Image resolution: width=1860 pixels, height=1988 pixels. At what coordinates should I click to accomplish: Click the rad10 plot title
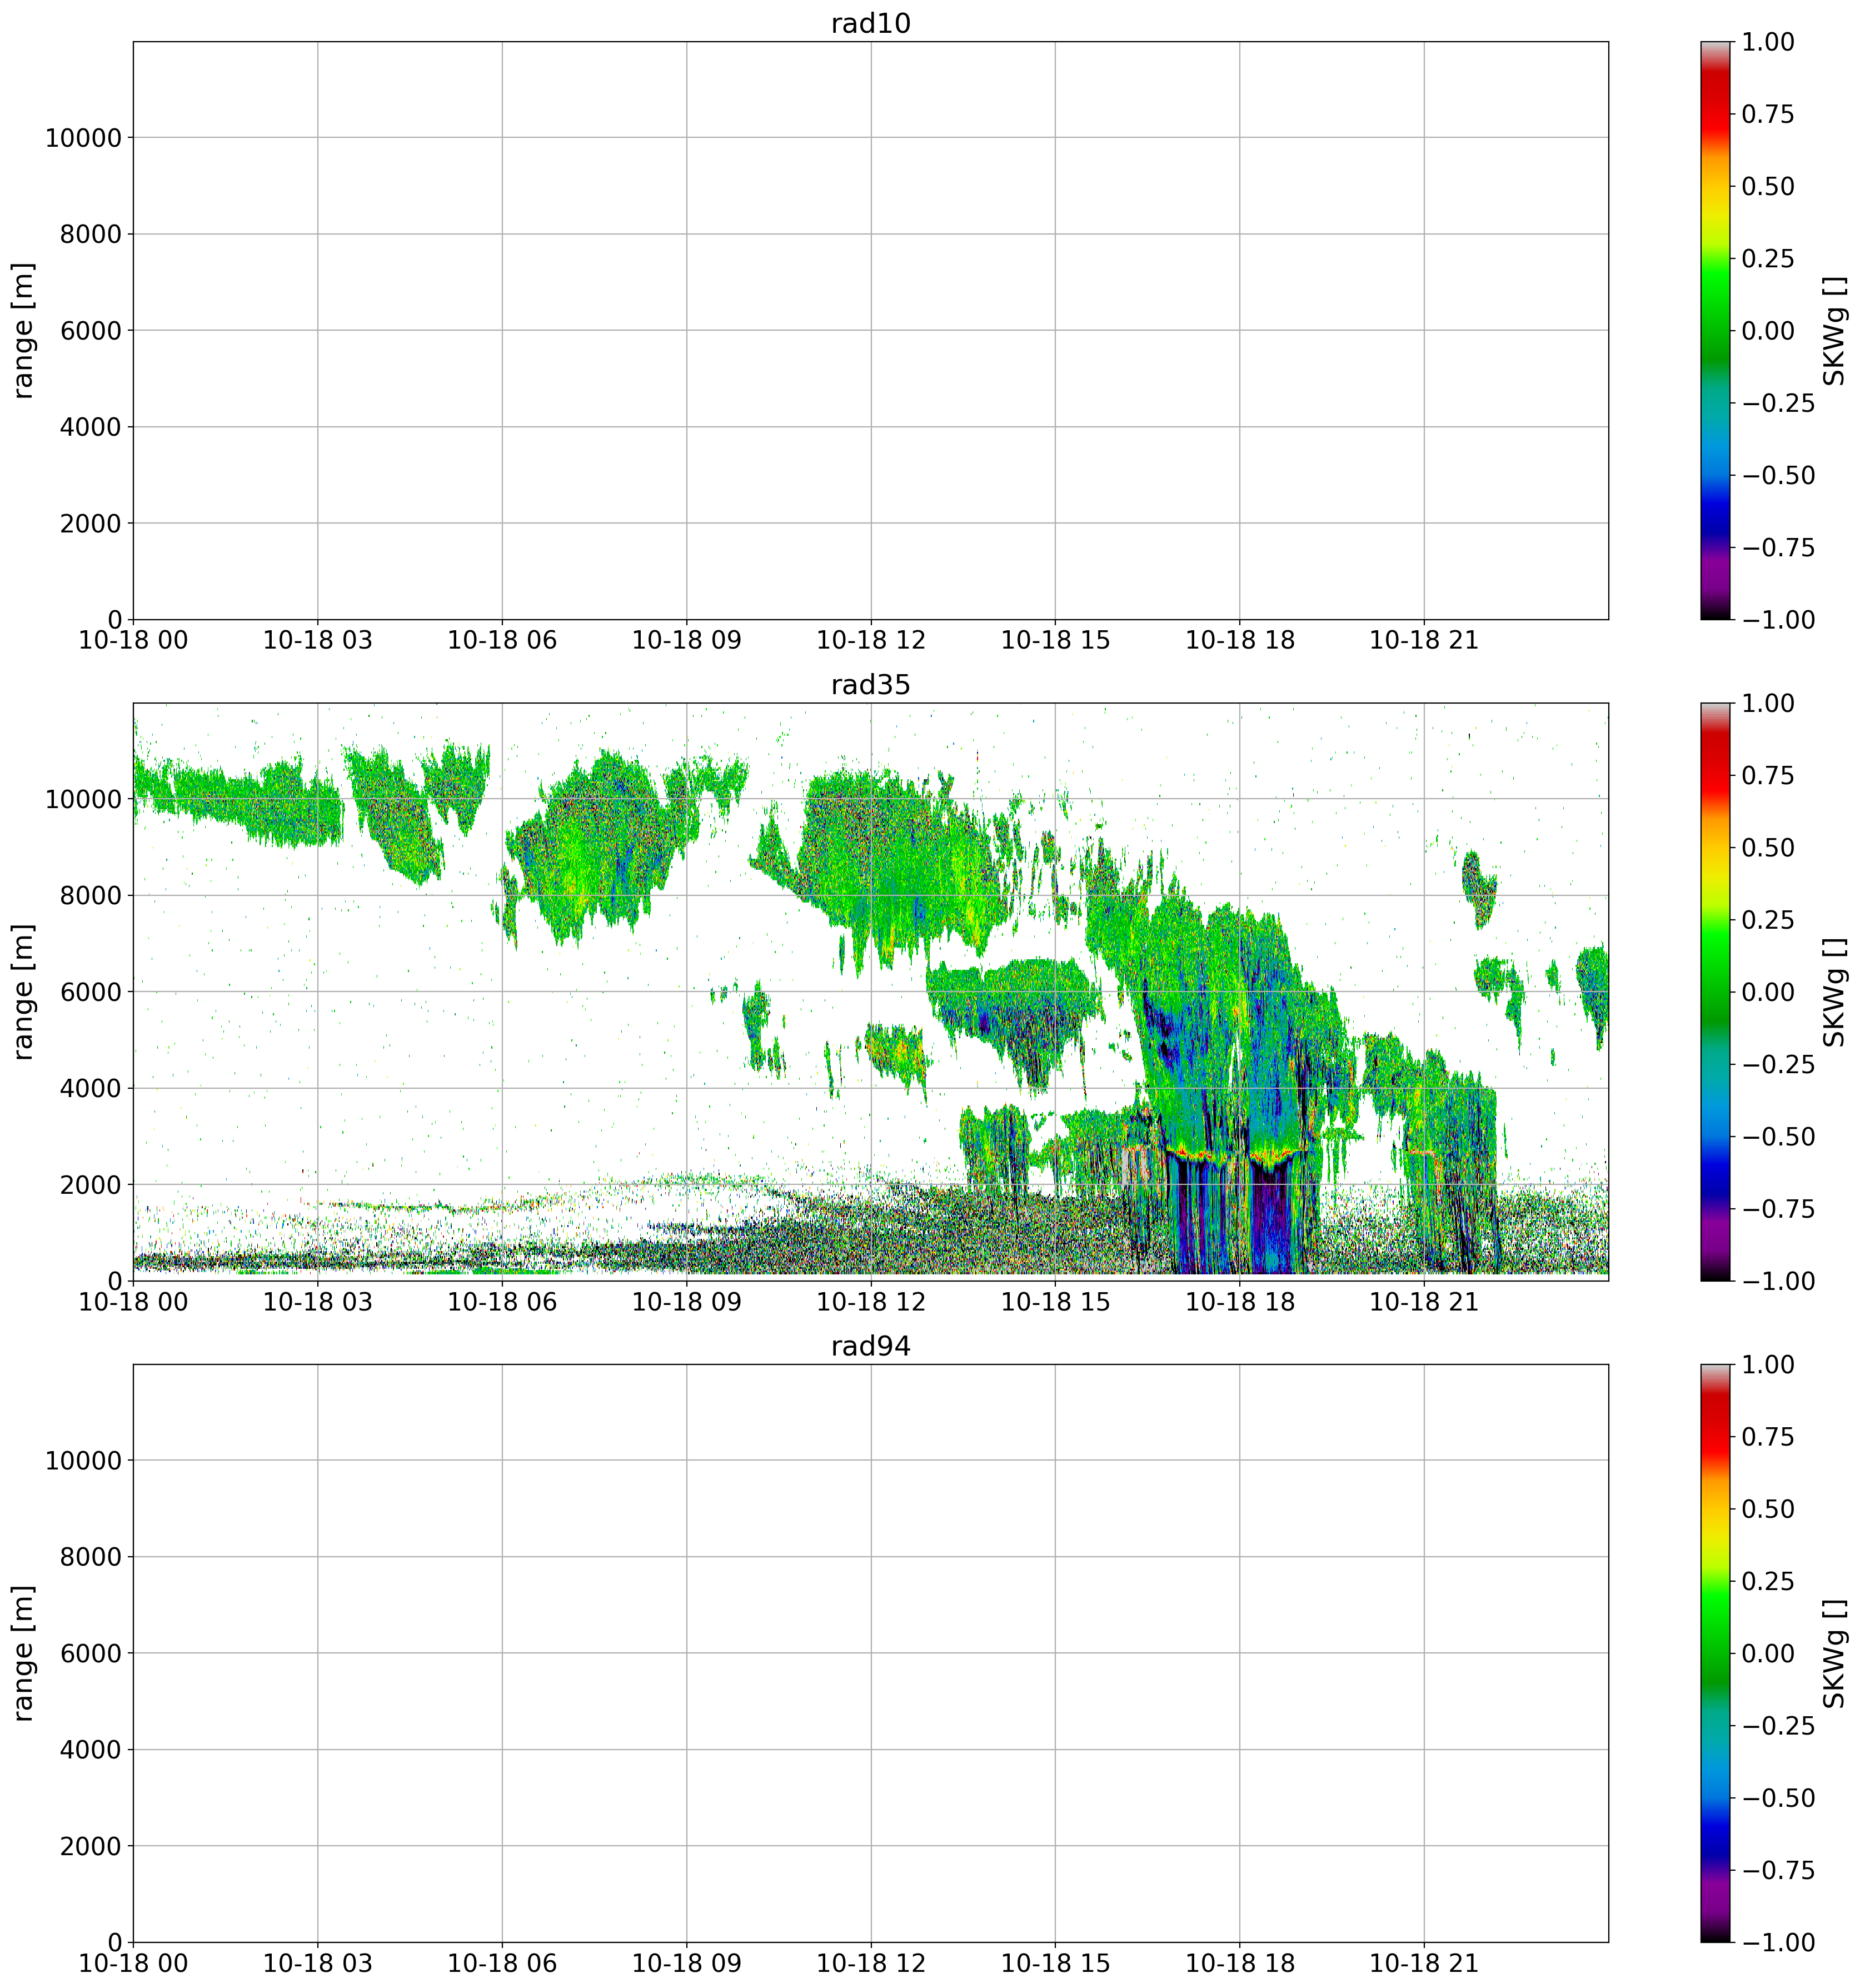pos(870,24)
